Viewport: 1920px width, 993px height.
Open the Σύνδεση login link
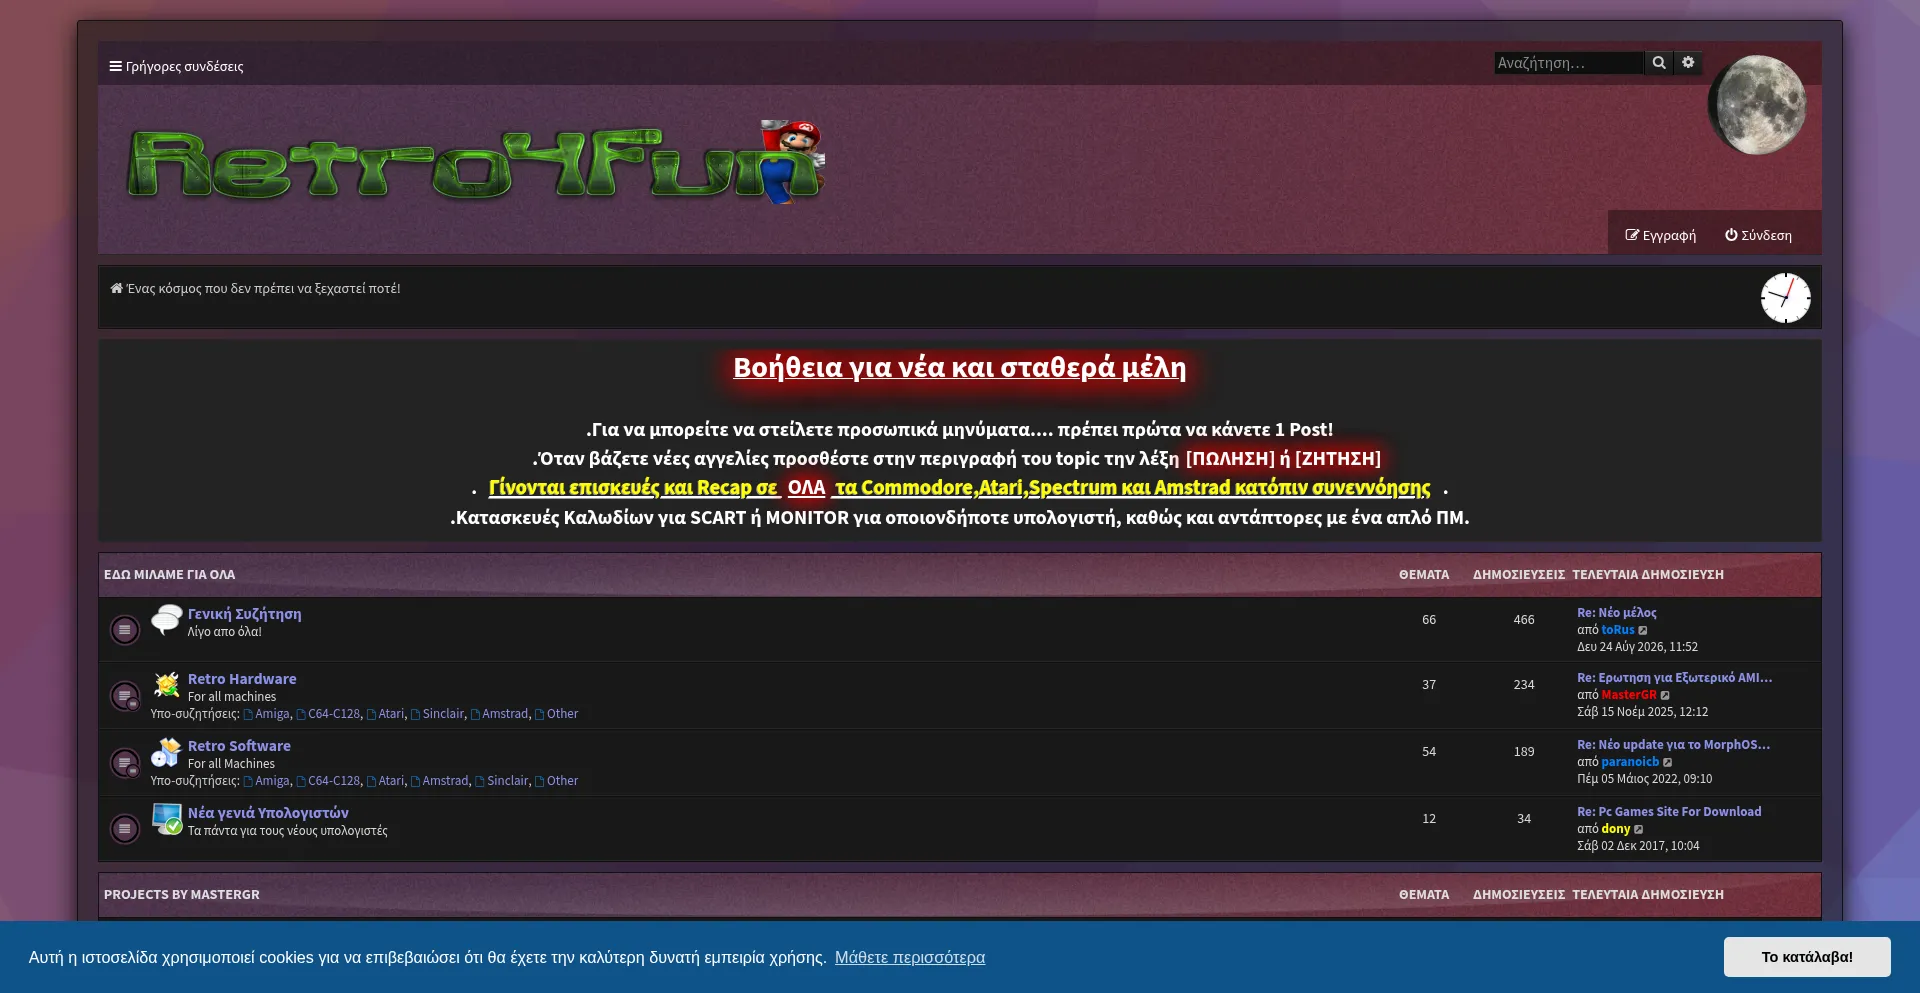[x=1758, y=235]
